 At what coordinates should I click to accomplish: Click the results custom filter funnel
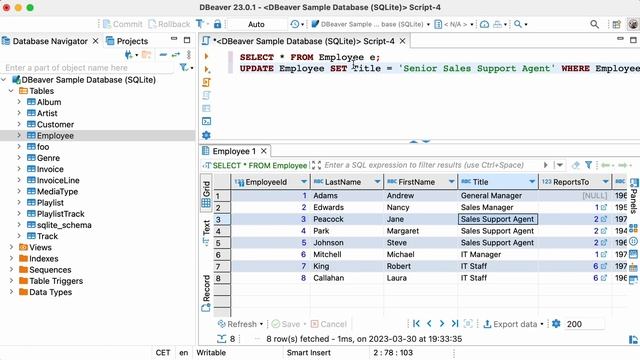[588, 165]
